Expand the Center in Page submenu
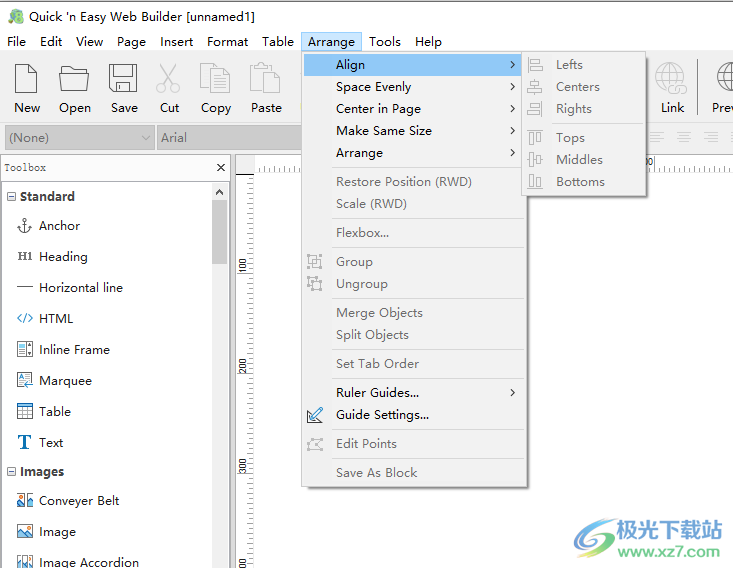The width and height of the screenshot is (733, 568). coord(414,108)
